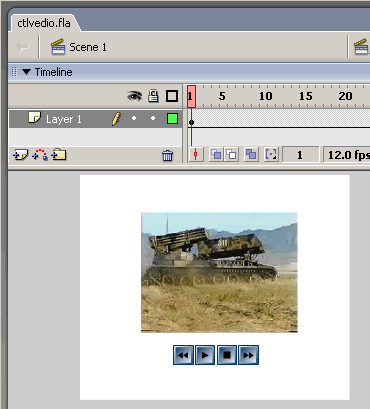Open Modify Onion Markers menu
Viewport: 370px width, 409px height.
tap(271, 155)
